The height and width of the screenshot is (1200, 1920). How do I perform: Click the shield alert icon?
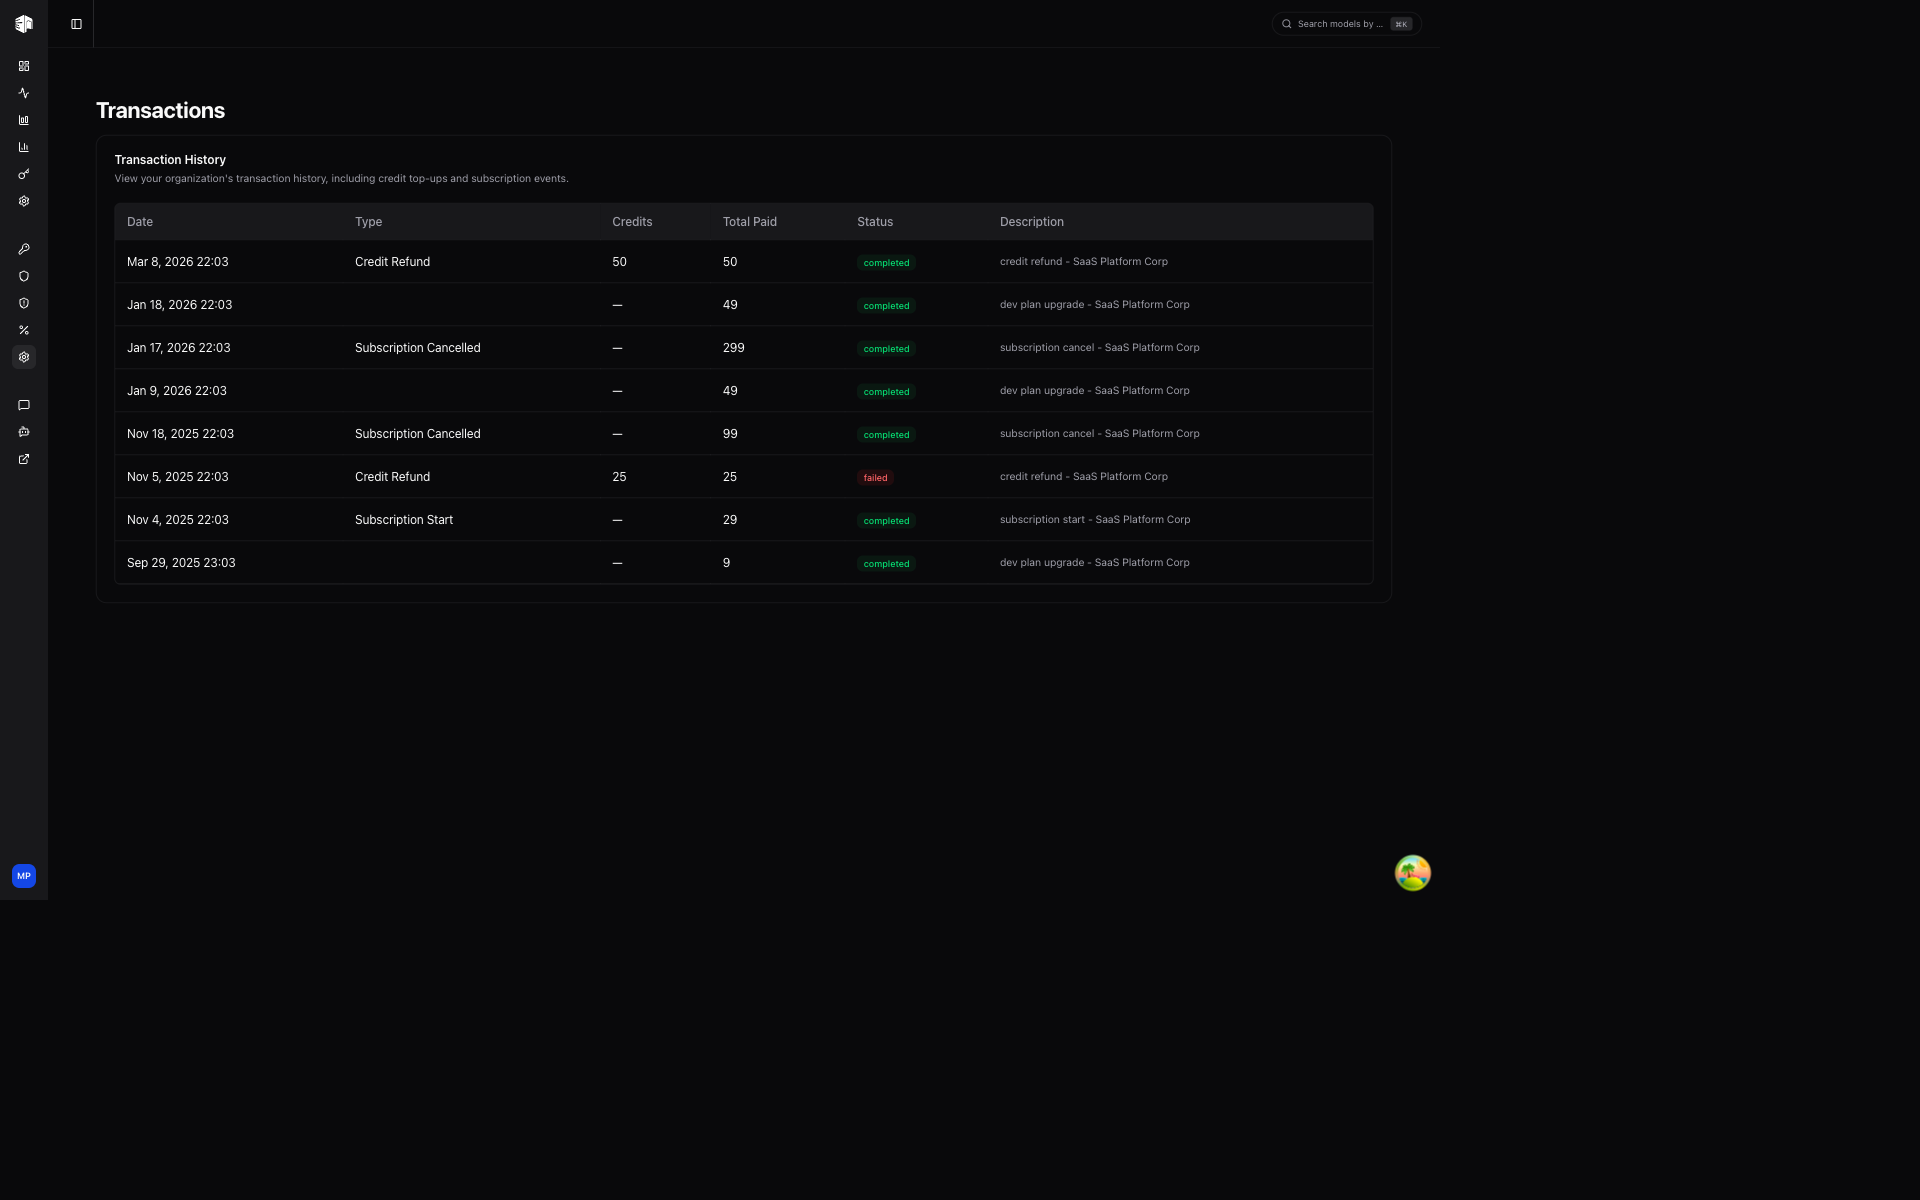(x=24, y=303)
